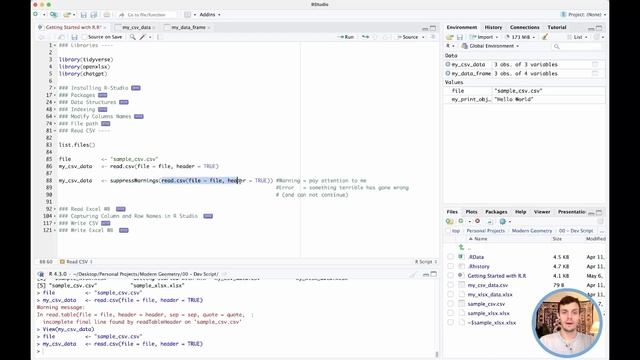Click the code tools magic wand icon
This screenshot has width=640, height=360.
click(x=142, y=37)
